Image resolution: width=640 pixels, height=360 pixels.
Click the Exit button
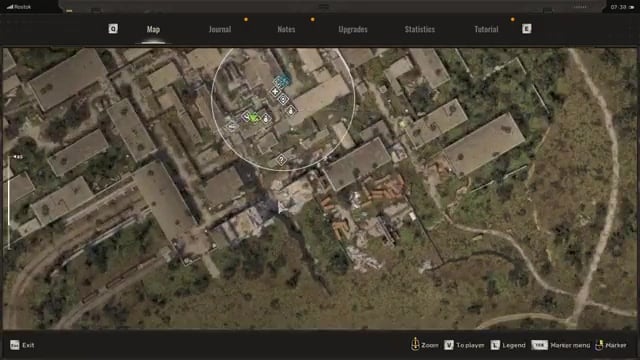[x=23, y=345]
